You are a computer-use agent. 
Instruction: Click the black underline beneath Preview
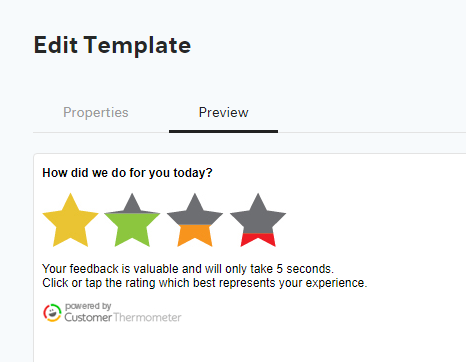[223, 131]
